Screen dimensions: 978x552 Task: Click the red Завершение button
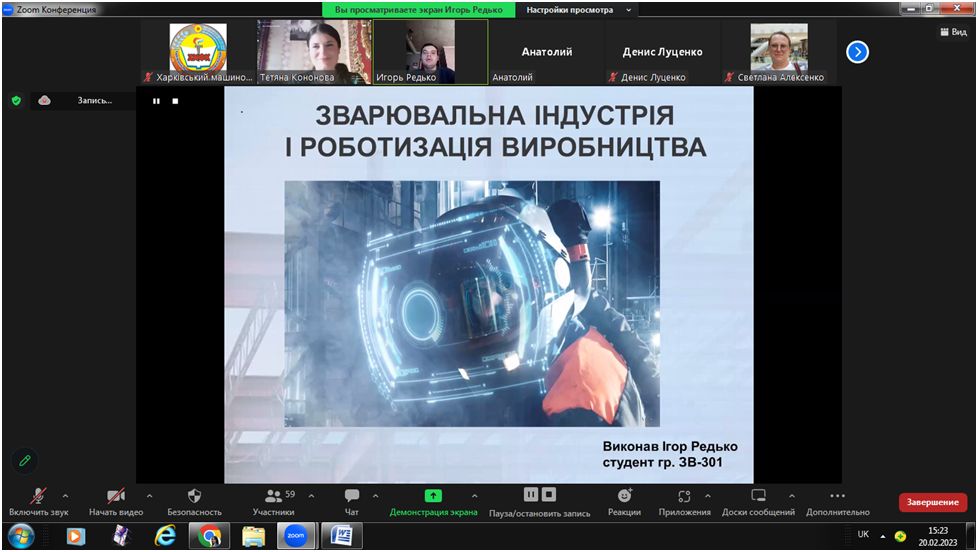click(932, 502)
